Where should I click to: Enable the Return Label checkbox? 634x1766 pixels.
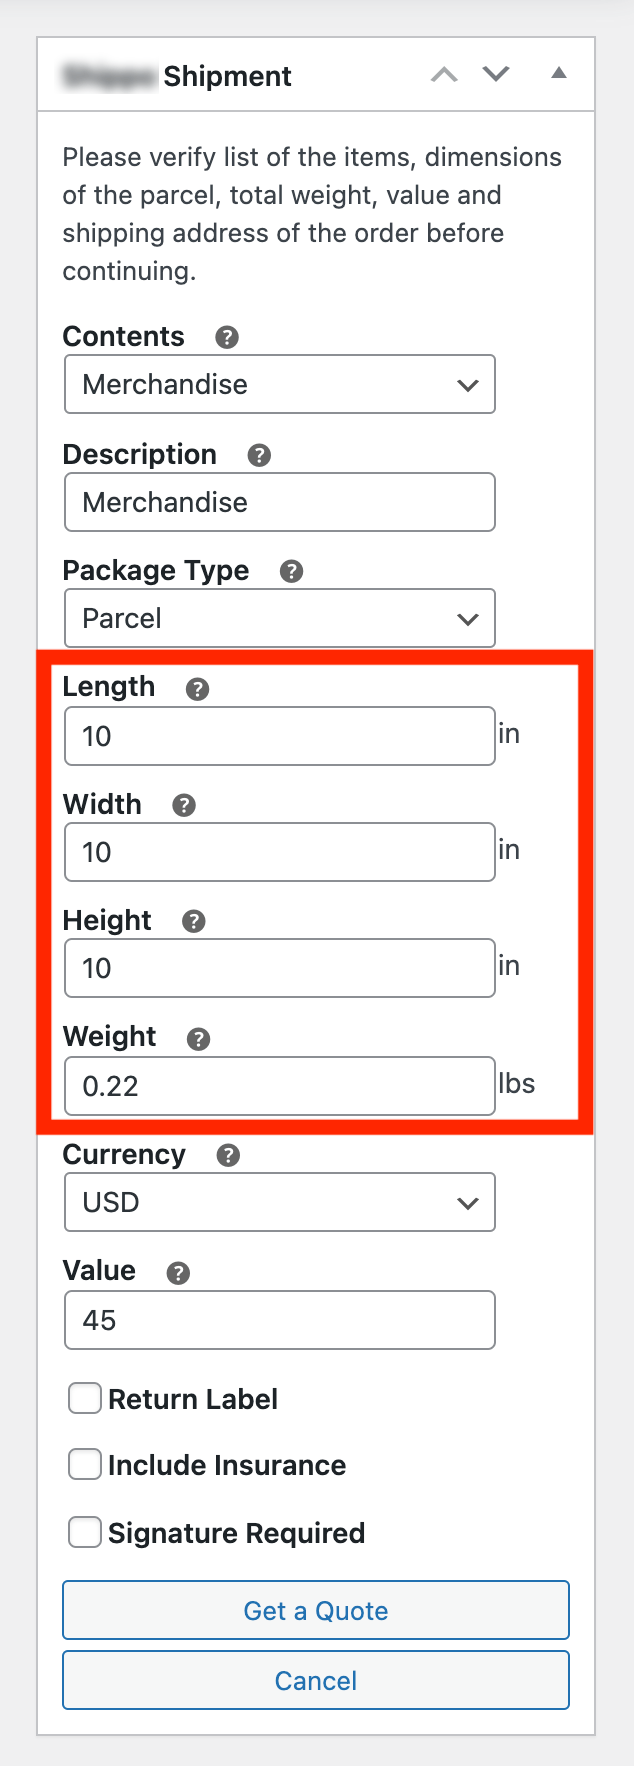[85, 1398]
